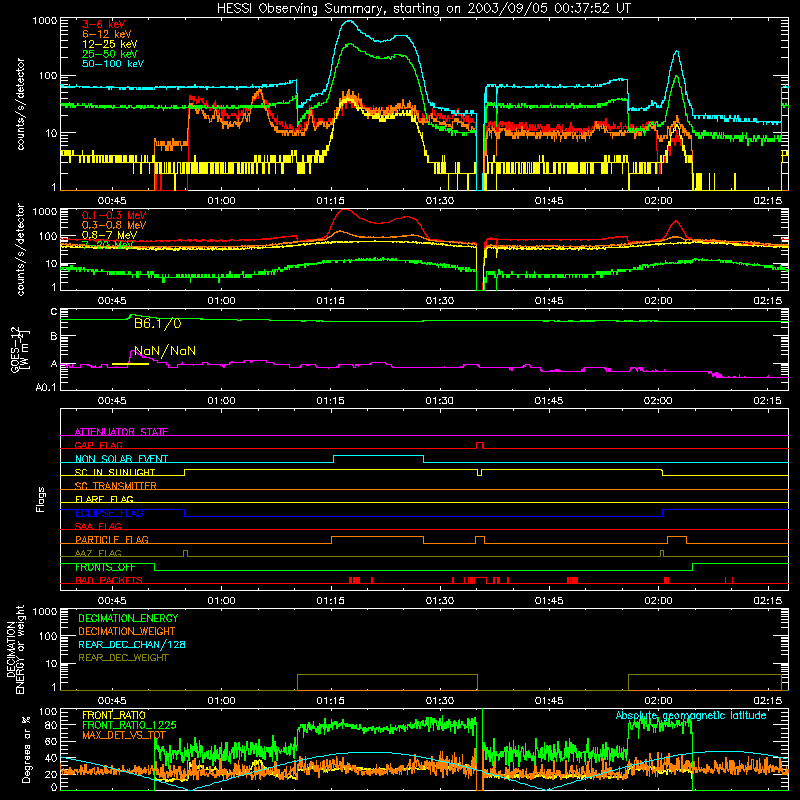
Task: Click the REAR_DEC_WEIGHT legend label
Action: coord(123,658)
